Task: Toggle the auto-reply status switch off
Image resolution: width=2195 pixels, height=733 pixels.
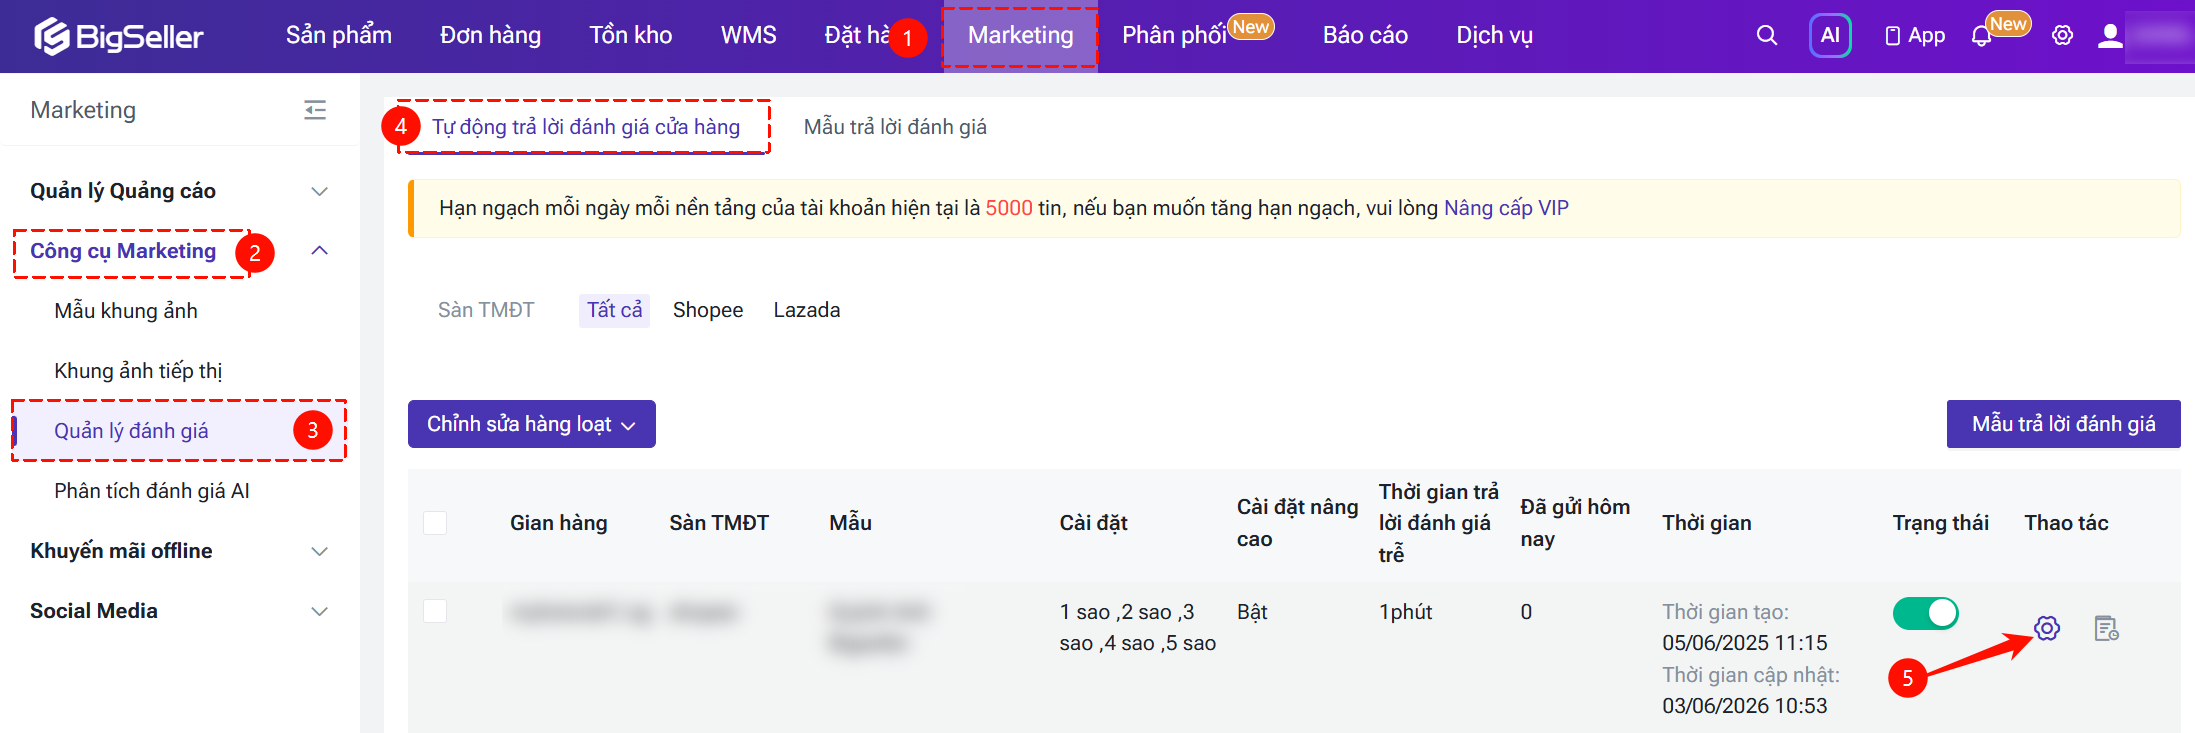Action: click(1925, 613)
